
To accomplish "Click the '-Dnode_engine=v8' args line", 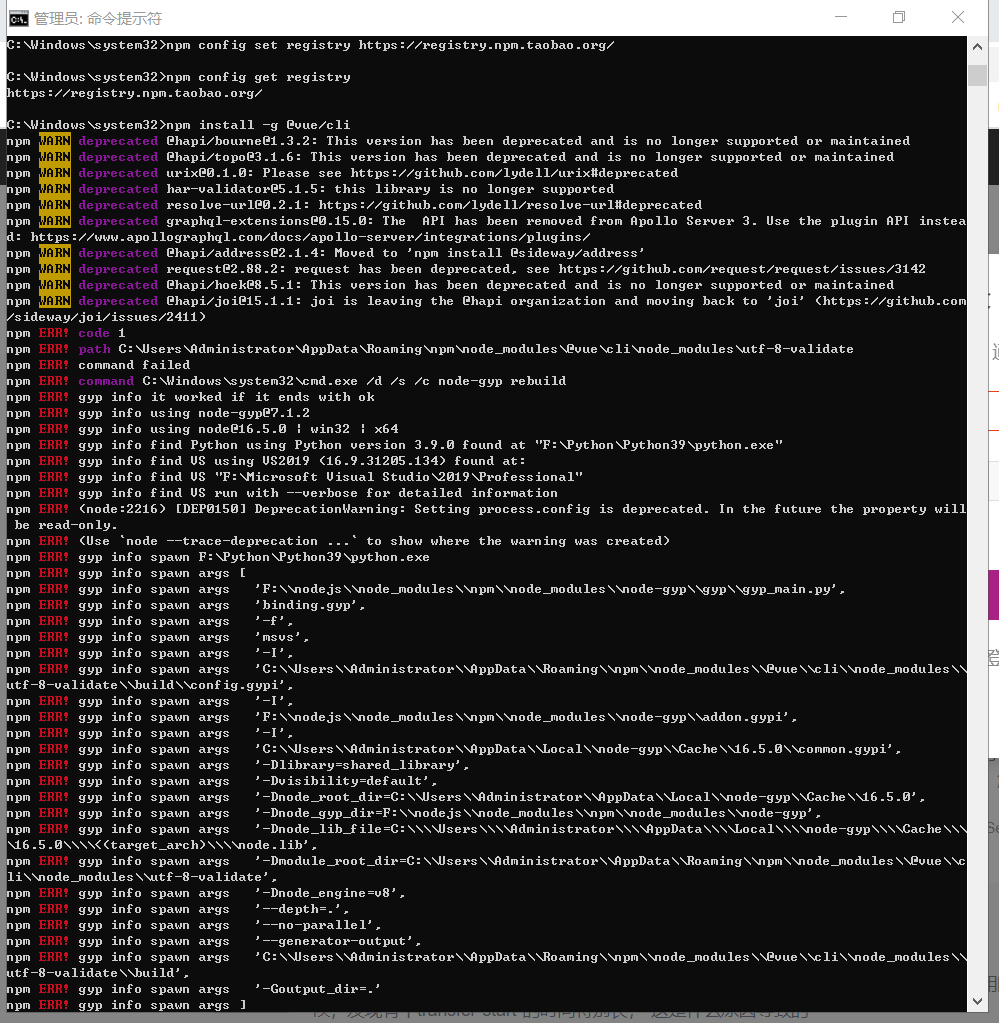I will 206,893.
